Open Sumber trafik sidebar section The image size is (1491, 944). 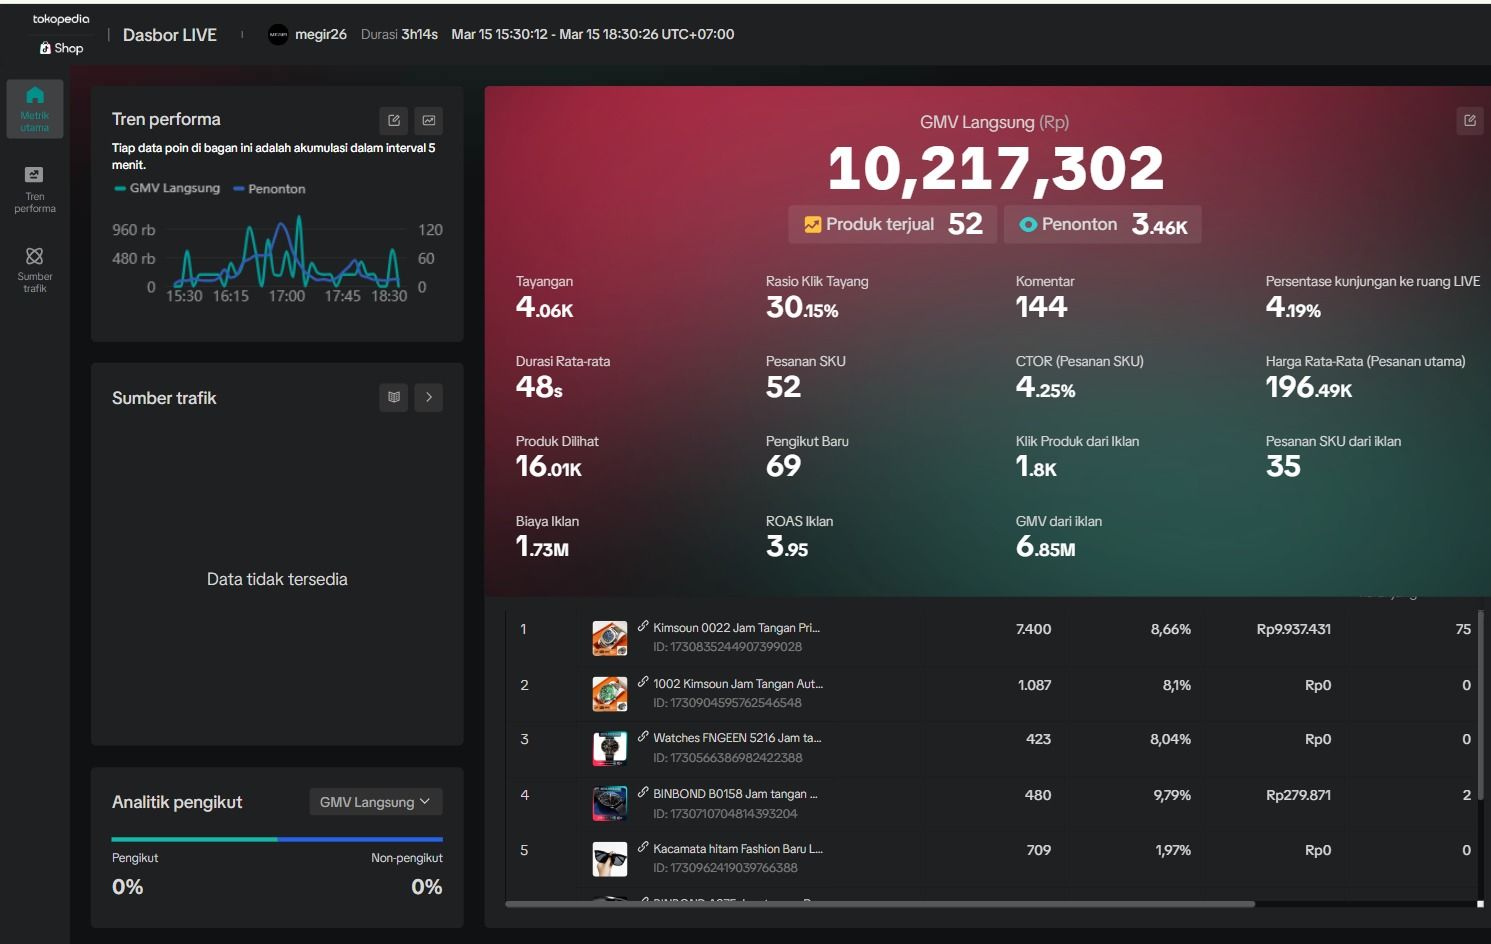point(35,270)
